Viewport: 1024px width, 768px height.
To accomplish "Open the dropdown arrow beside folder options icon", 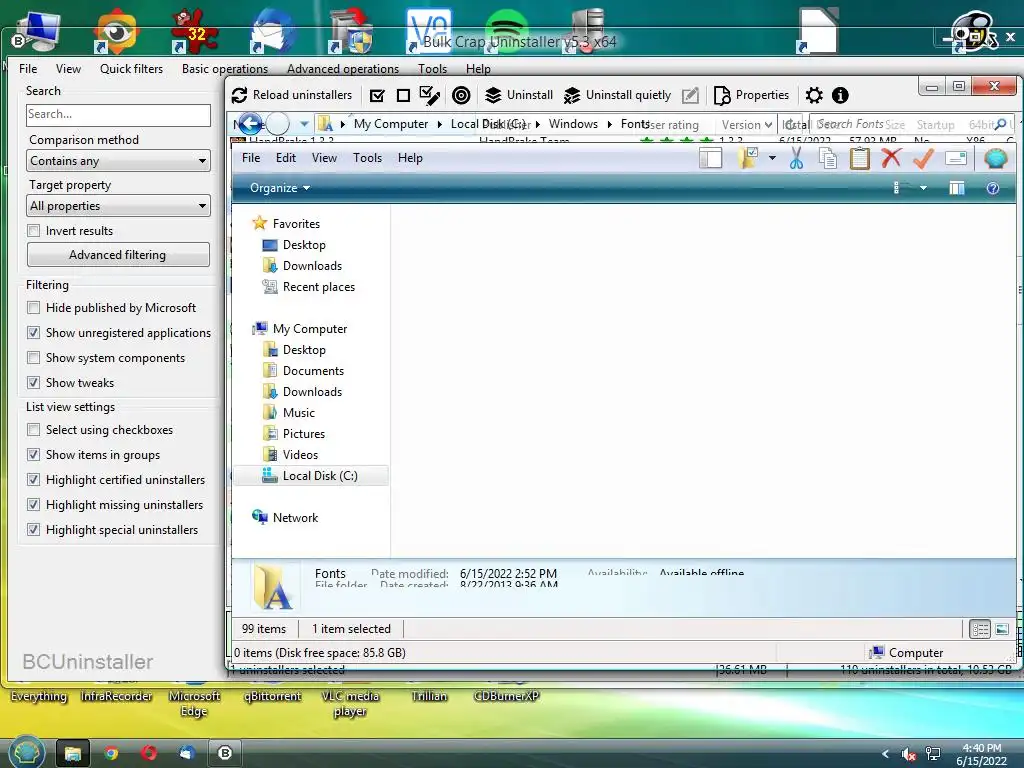I will 772,158.
